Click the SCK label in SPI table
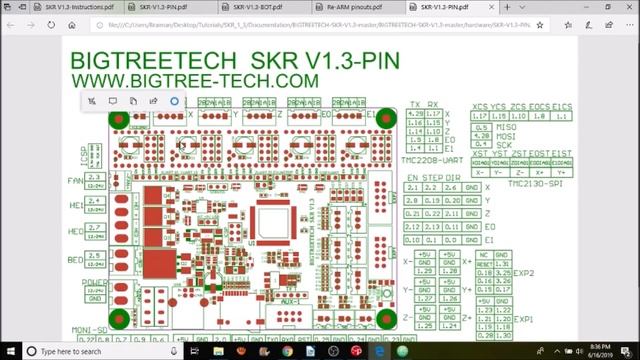640x360 pixels. point(504,145)
